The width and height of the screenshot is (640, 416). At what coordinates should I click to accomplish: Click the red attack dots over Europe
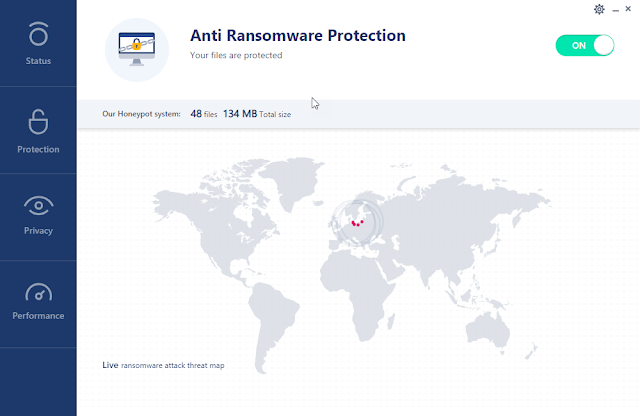(x=358, y=223)
